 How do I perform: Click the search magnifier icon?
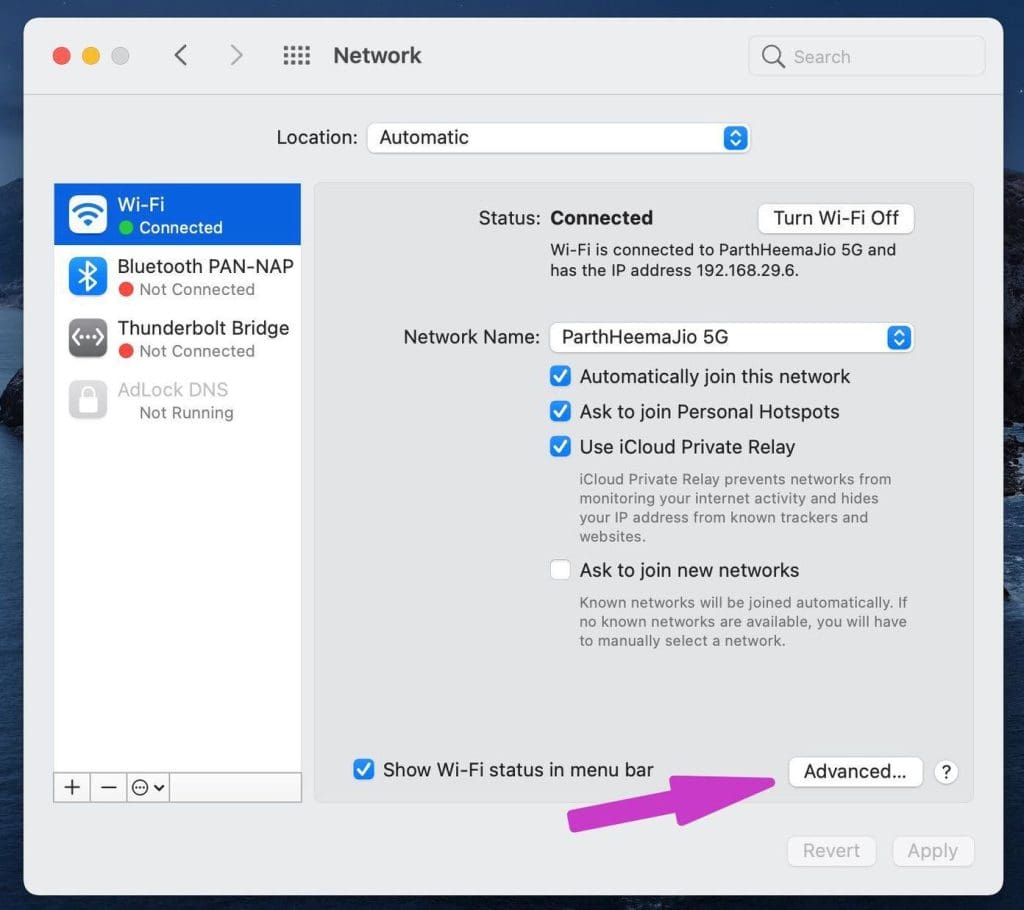pos(773,57)
